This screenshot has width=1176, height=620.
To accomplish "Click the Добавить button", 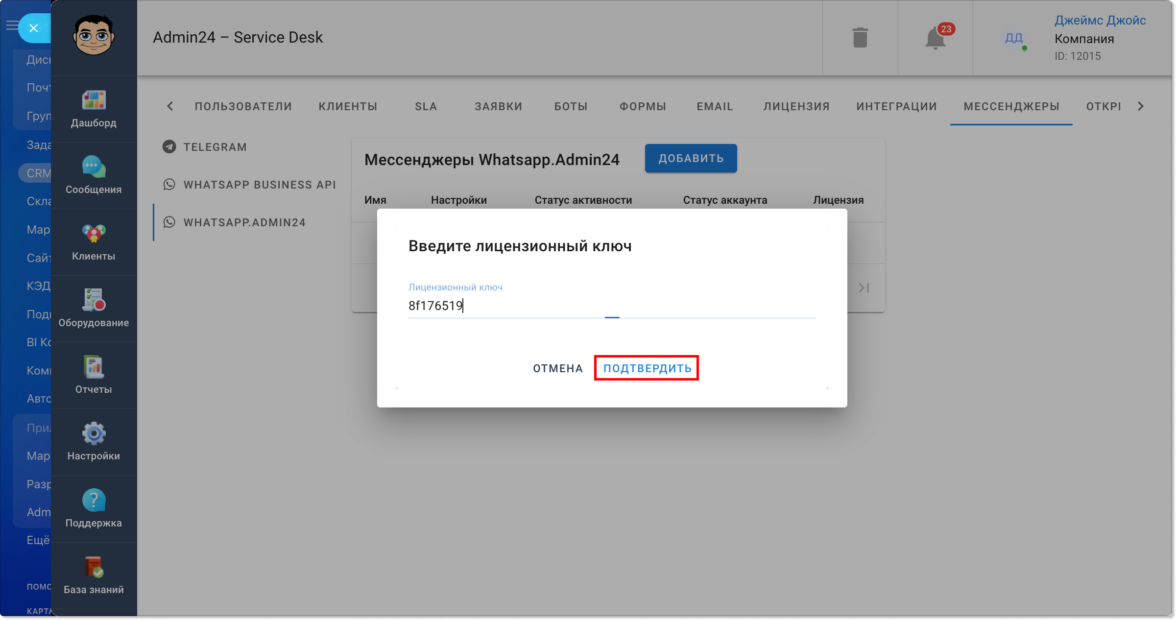I will pyautogui.click(x=691, y=158).
